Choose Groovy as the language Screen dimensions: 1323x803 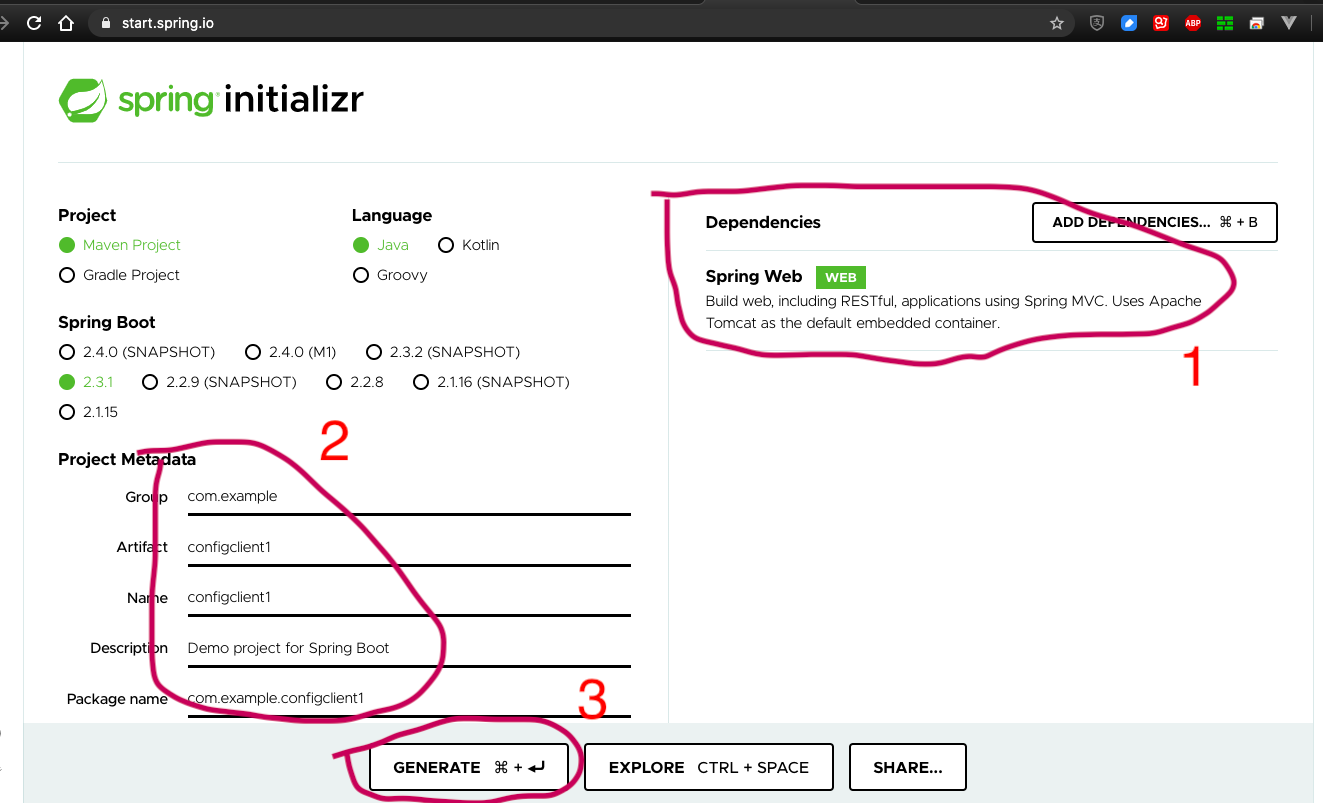click(391, 275)
